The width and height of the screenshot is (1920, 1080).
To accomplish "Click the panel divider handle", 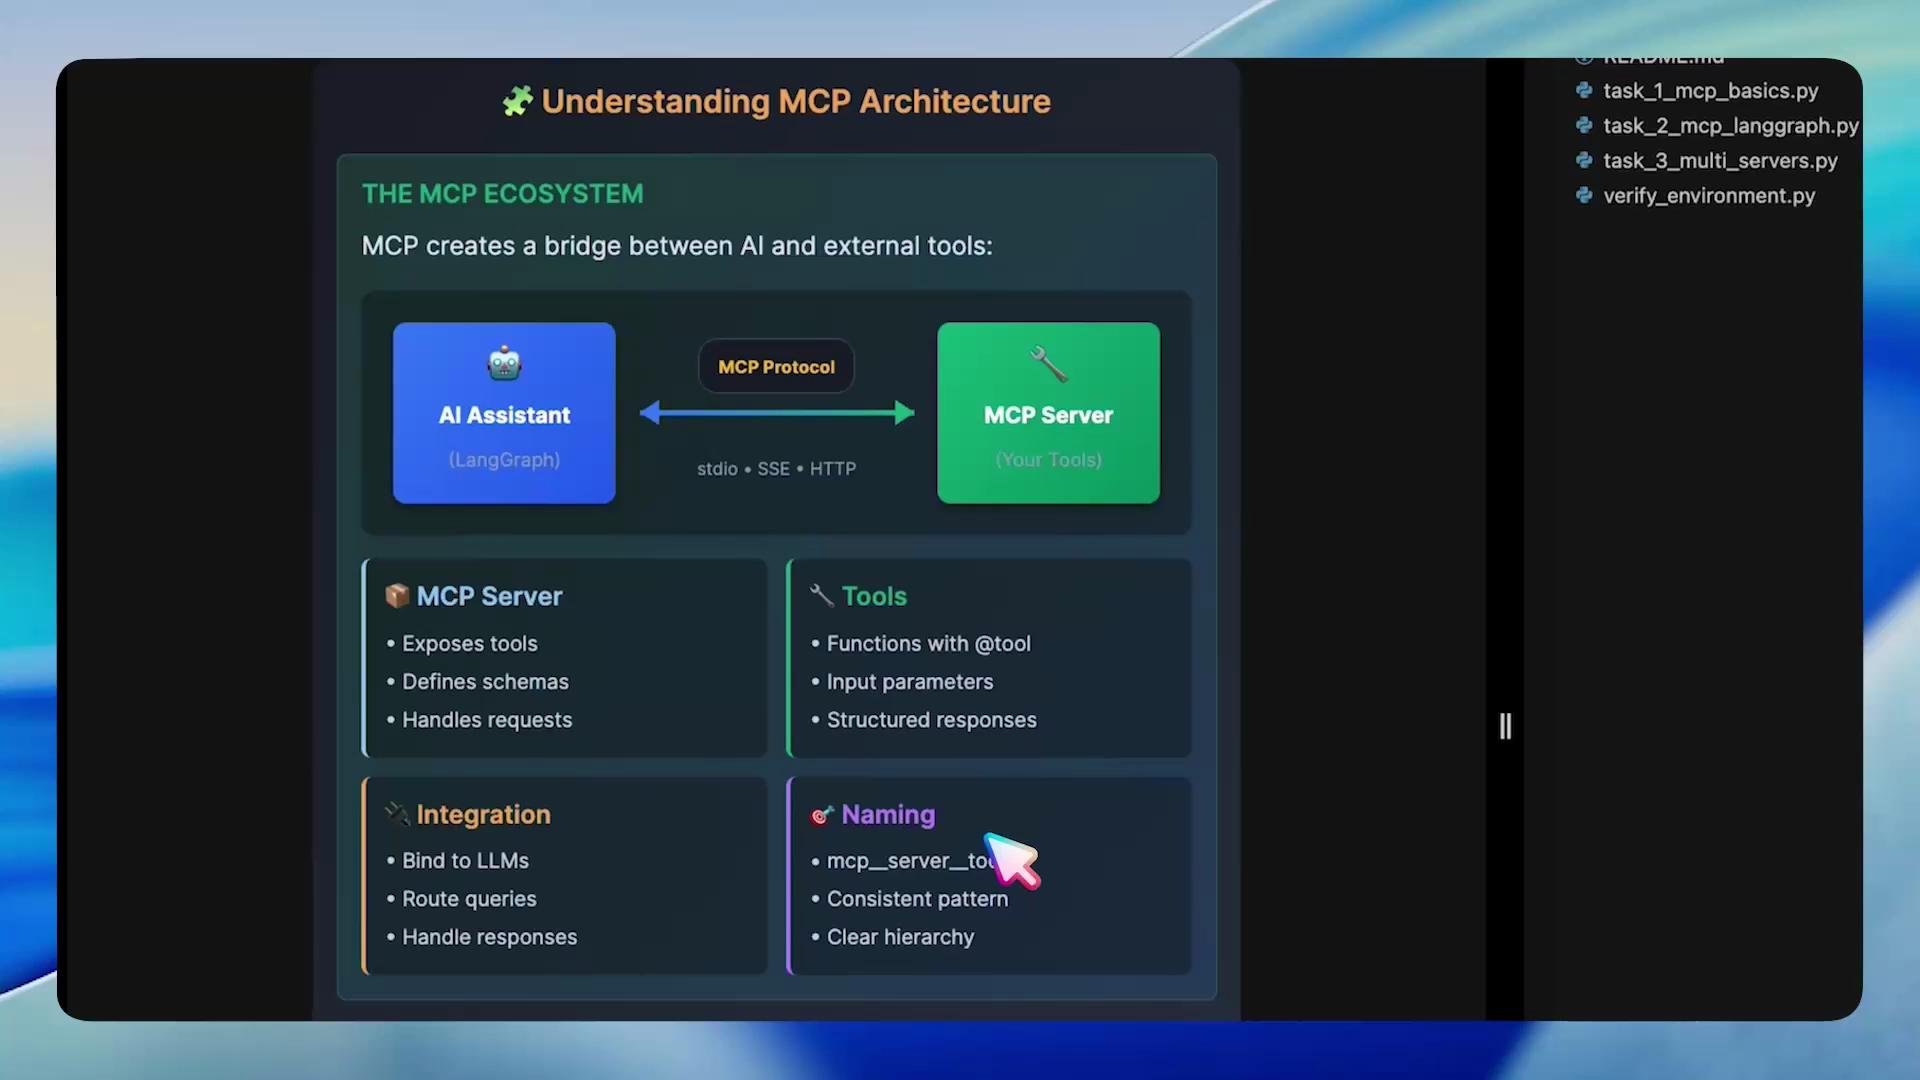I will coord(1505,726).
